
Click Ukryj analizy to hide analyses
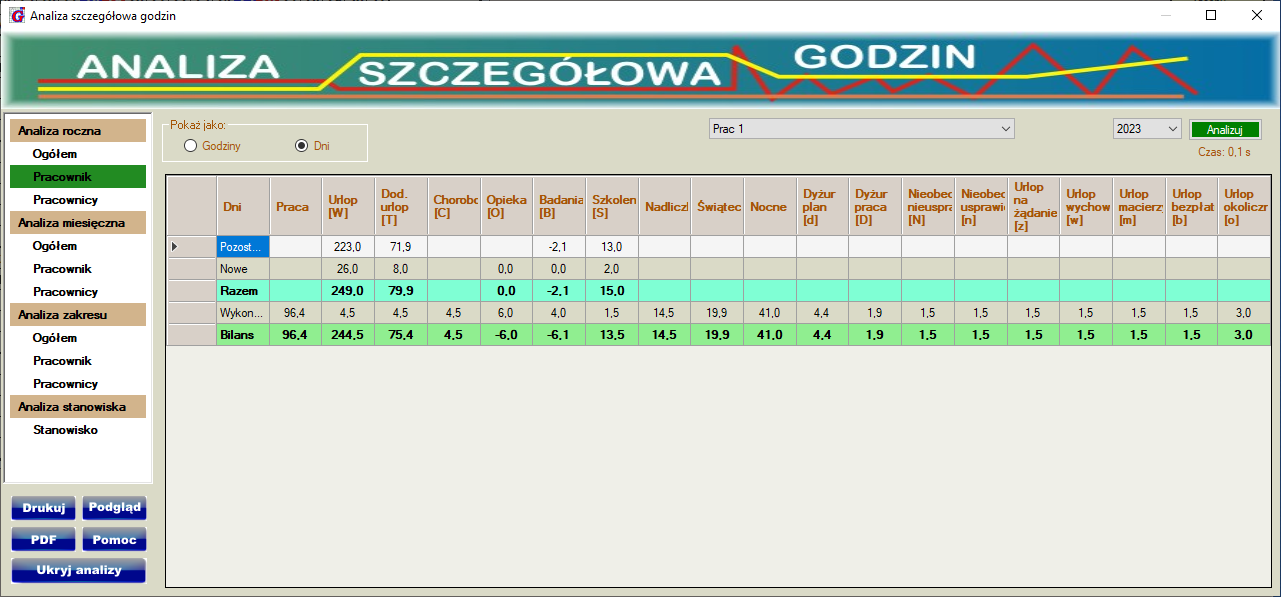[x=78, y=570]
